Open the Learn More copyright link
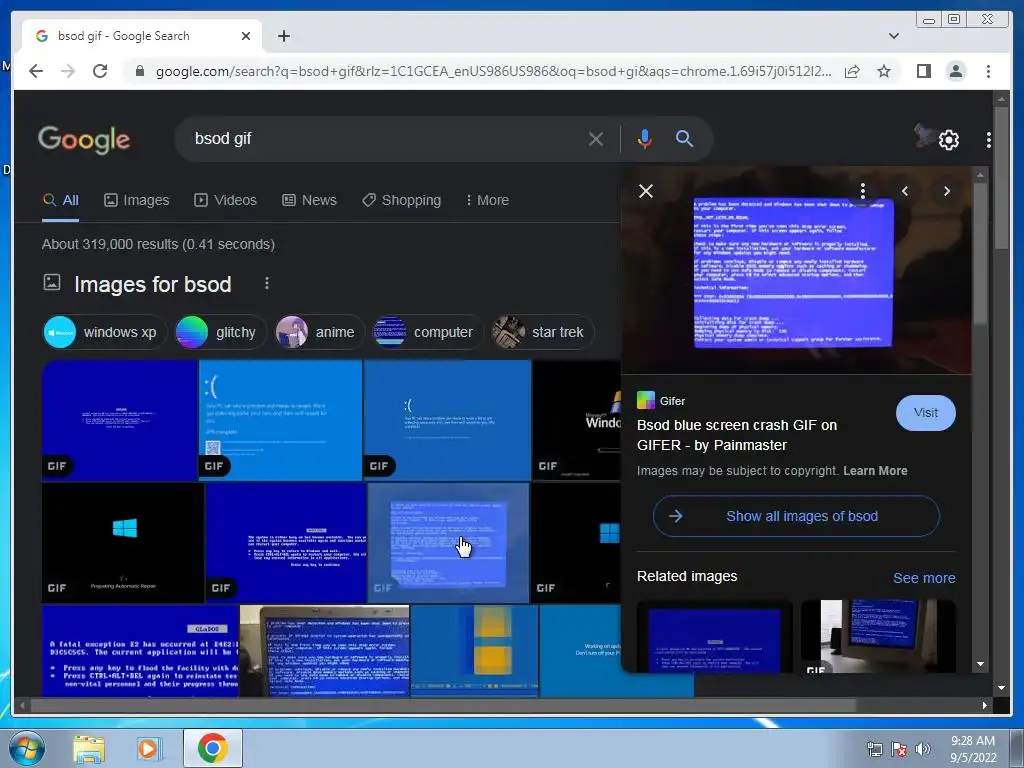The width and height of the screenshot is (1024, 768). (x=875, y=471)
